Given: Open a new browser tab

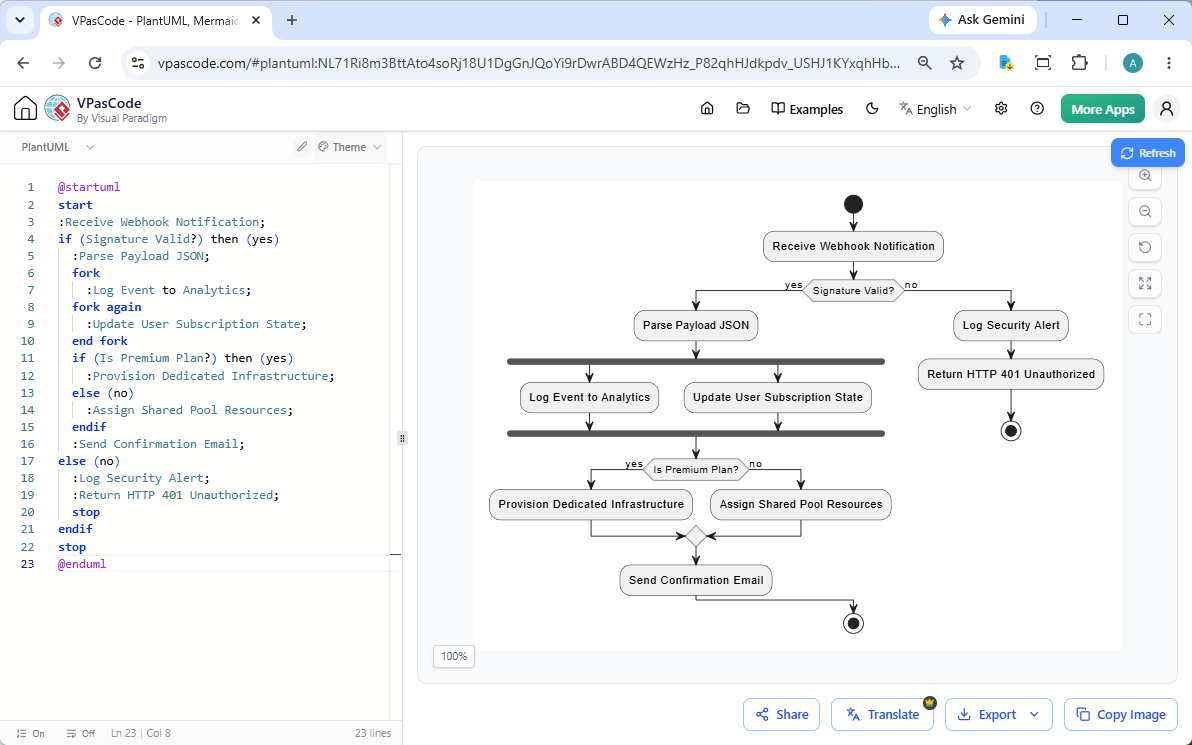Looking at the screenshot, I should tap(292, 21).
